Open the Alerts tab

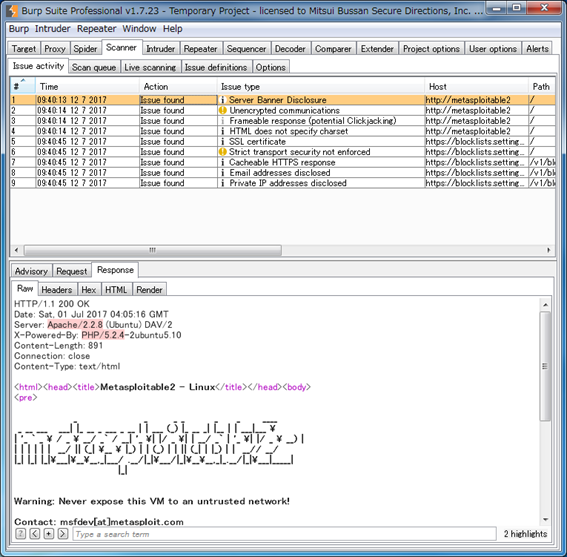(537, 48)
